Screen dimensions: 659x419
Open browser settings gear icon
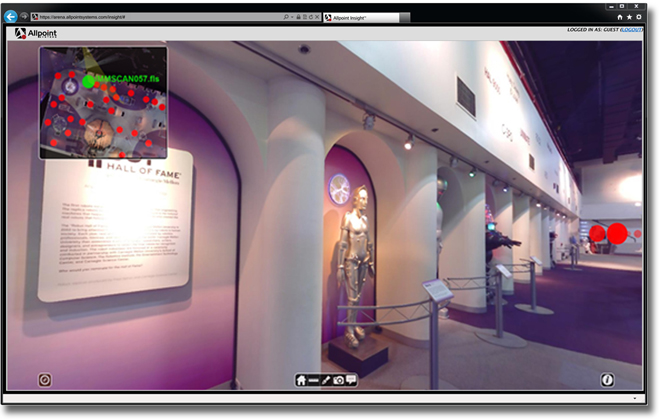(639, 17)
